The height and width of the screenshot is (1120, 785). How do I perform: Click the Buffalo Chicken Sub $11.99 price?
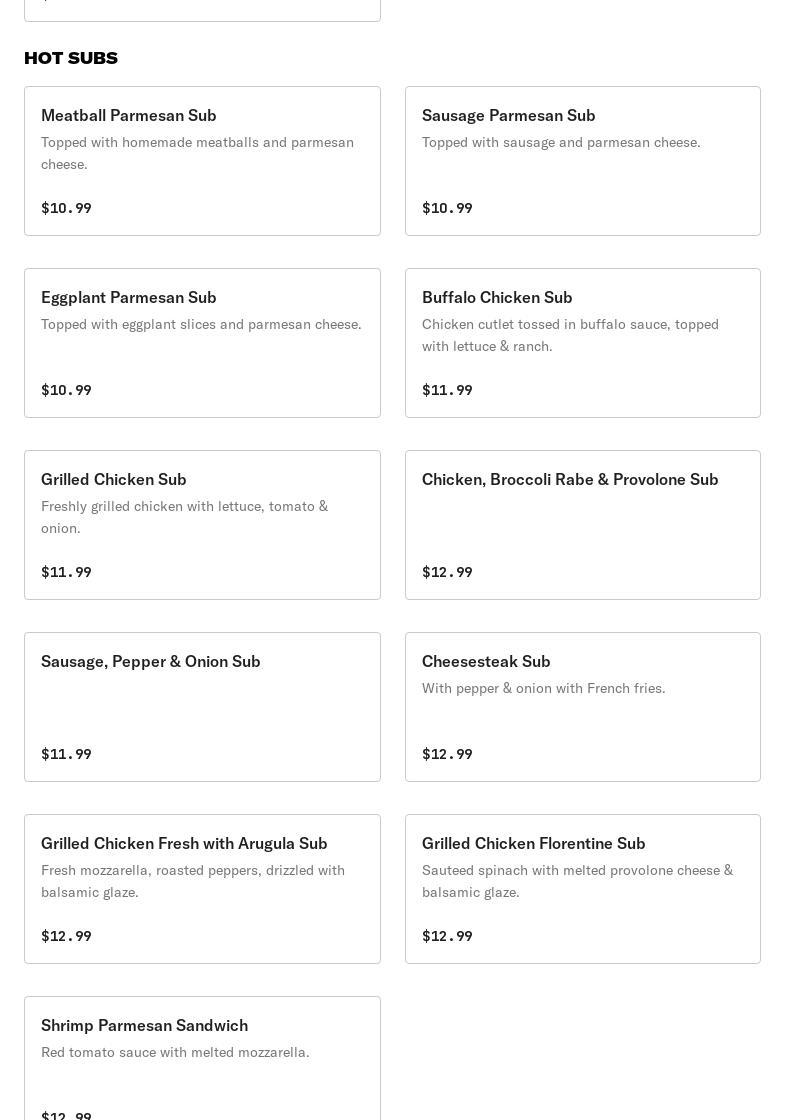click(x=447, y=390)
